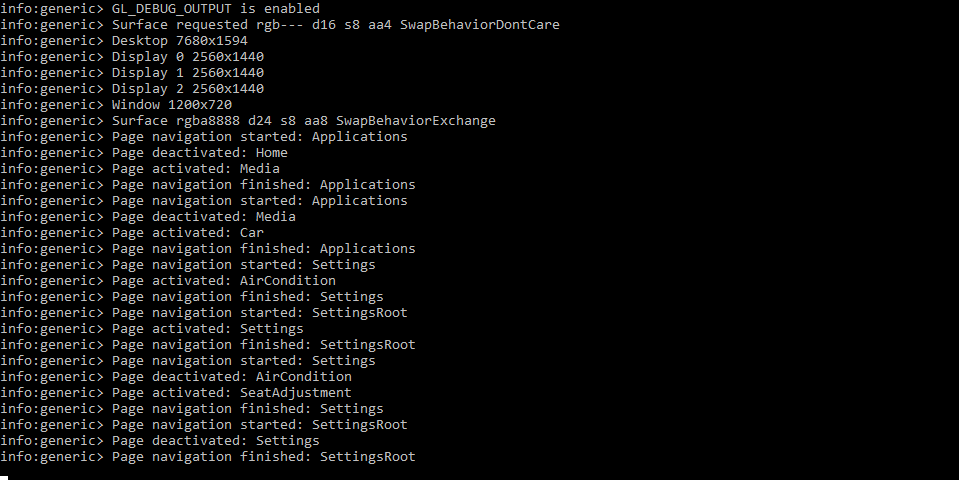Select the "Desktop 7680x1594" log entry
This screenshot has width=959, height=480.
tap(179, 40)
